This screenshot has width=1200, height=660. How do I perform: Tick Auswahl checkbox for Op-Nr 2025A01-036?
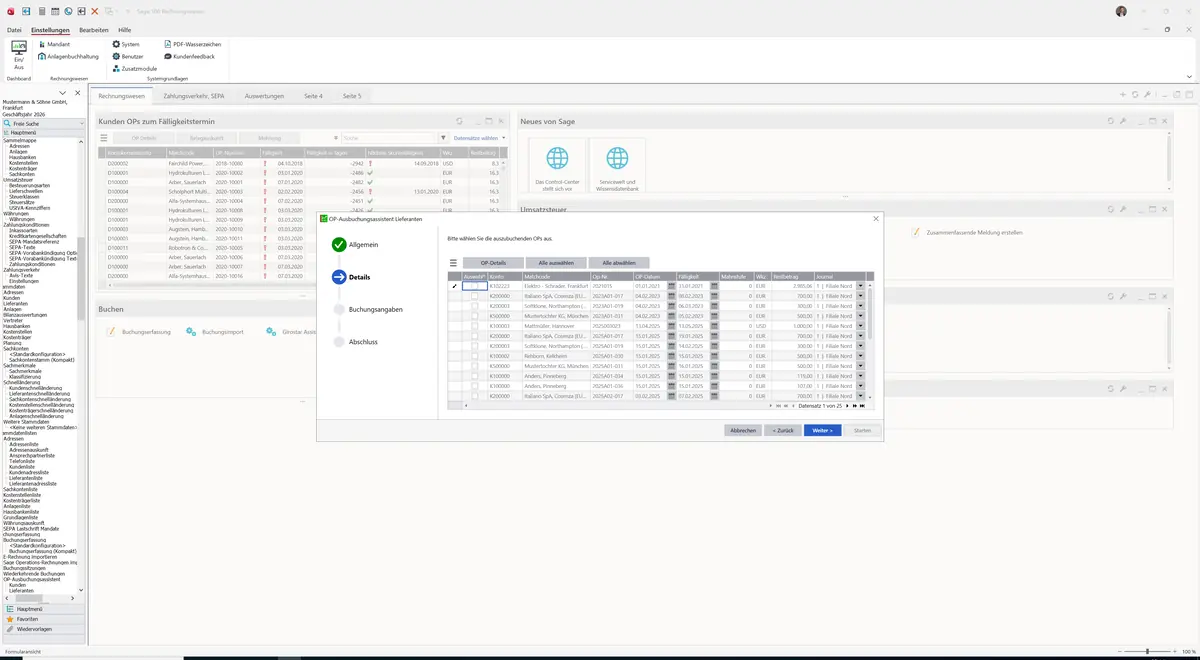point(475,386)
